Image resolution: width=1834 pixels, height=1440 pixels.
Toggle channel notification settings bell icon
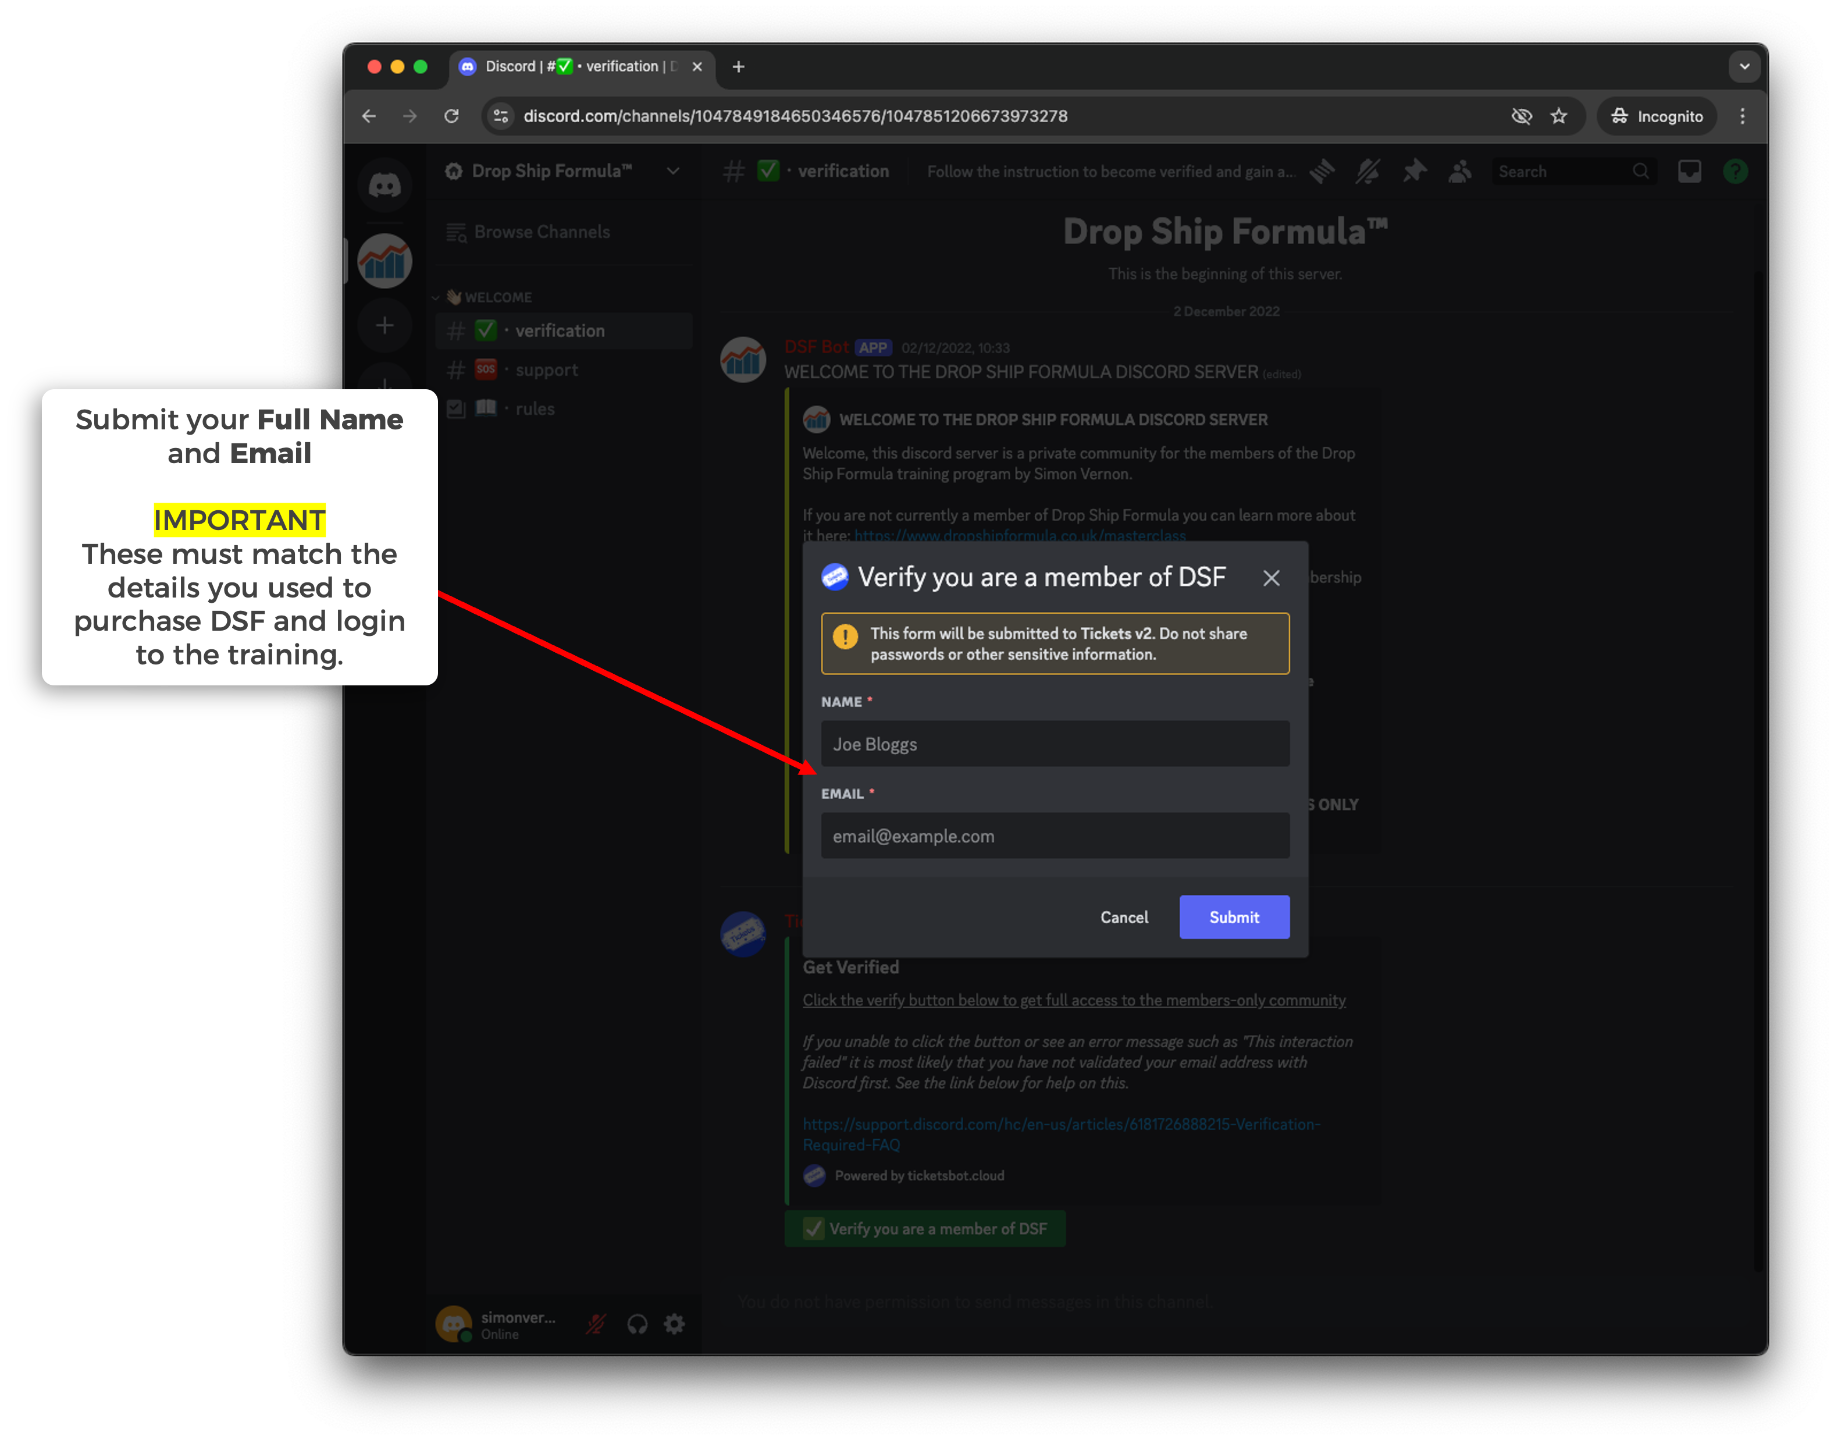click(x=1368, y=172)
